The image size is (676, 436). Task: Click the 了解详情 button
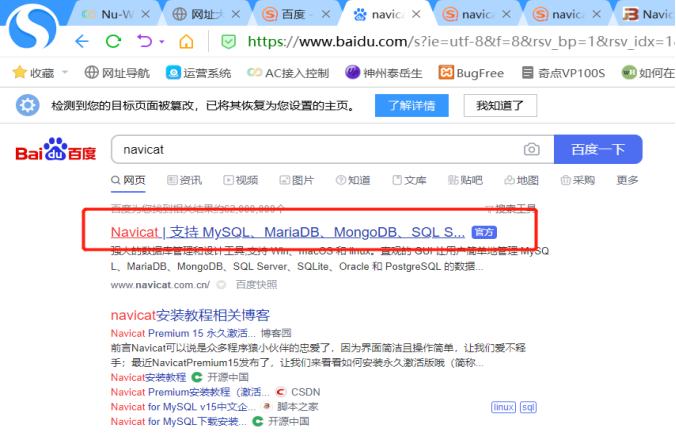412,105
